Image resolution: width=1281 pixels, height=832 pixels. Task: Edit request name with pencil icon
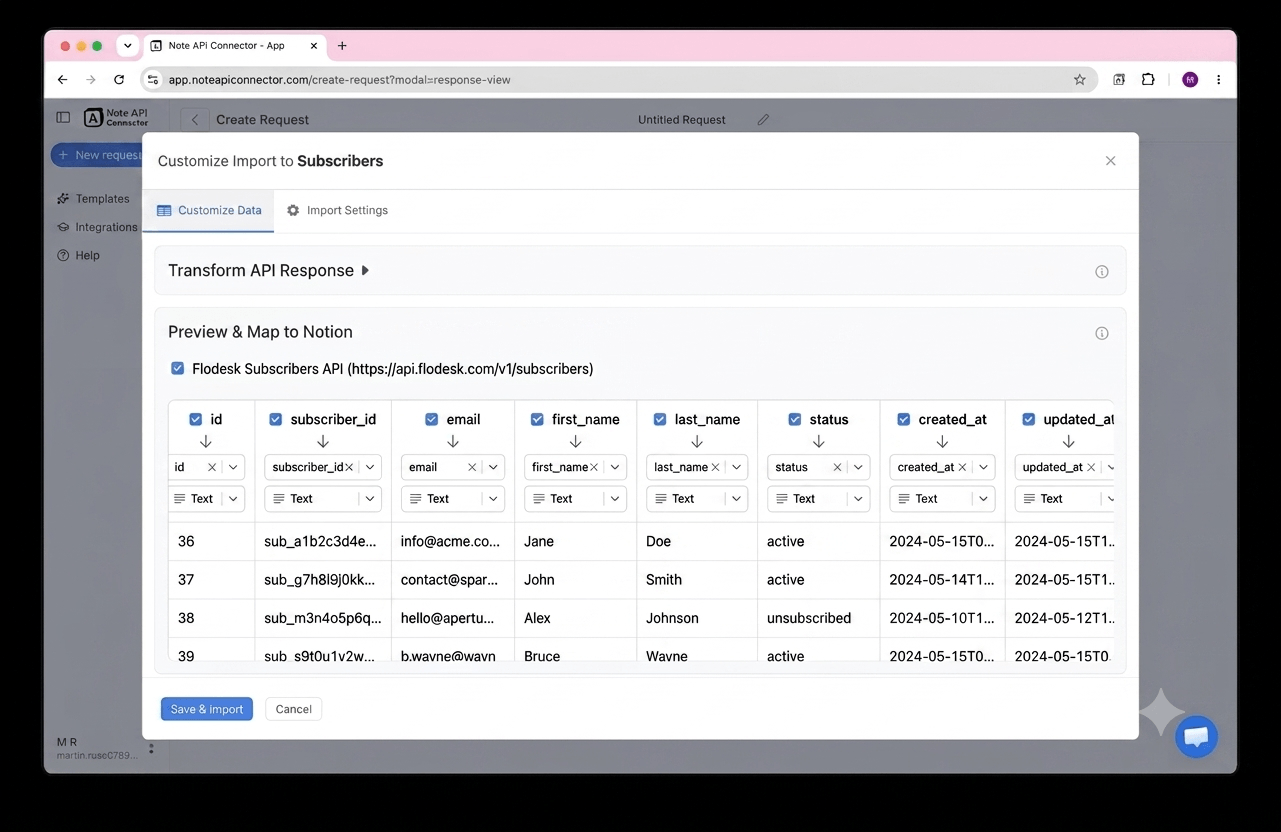pos(763,120)
